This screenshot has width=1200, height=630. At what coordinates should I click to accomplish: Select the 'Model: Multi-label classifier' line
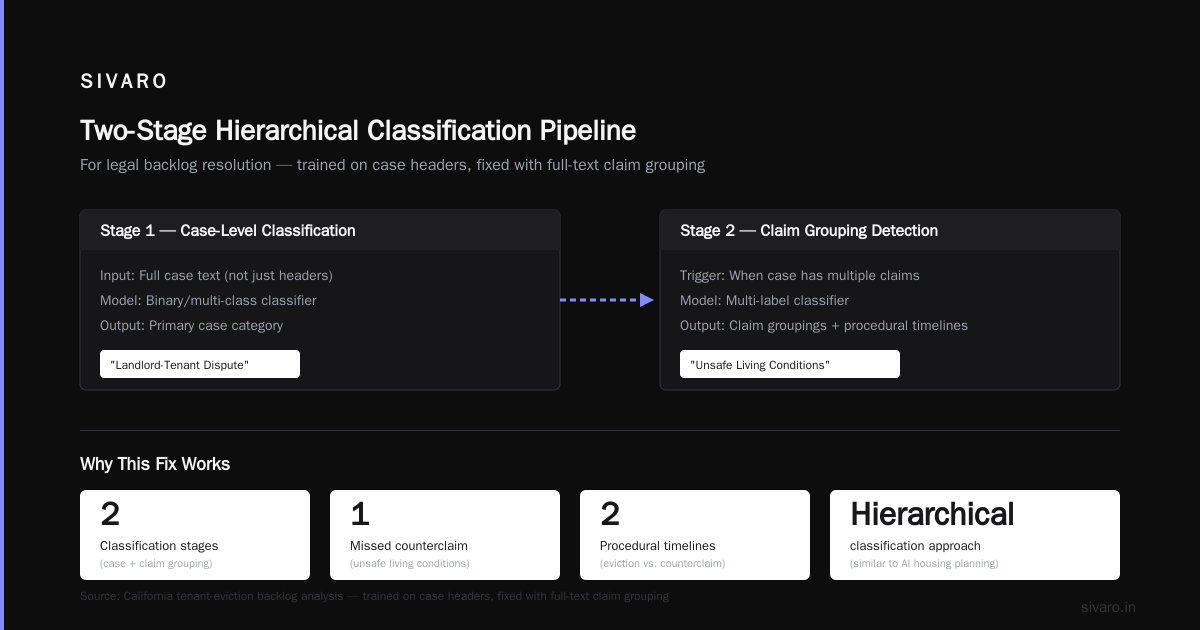pos(764,300)
